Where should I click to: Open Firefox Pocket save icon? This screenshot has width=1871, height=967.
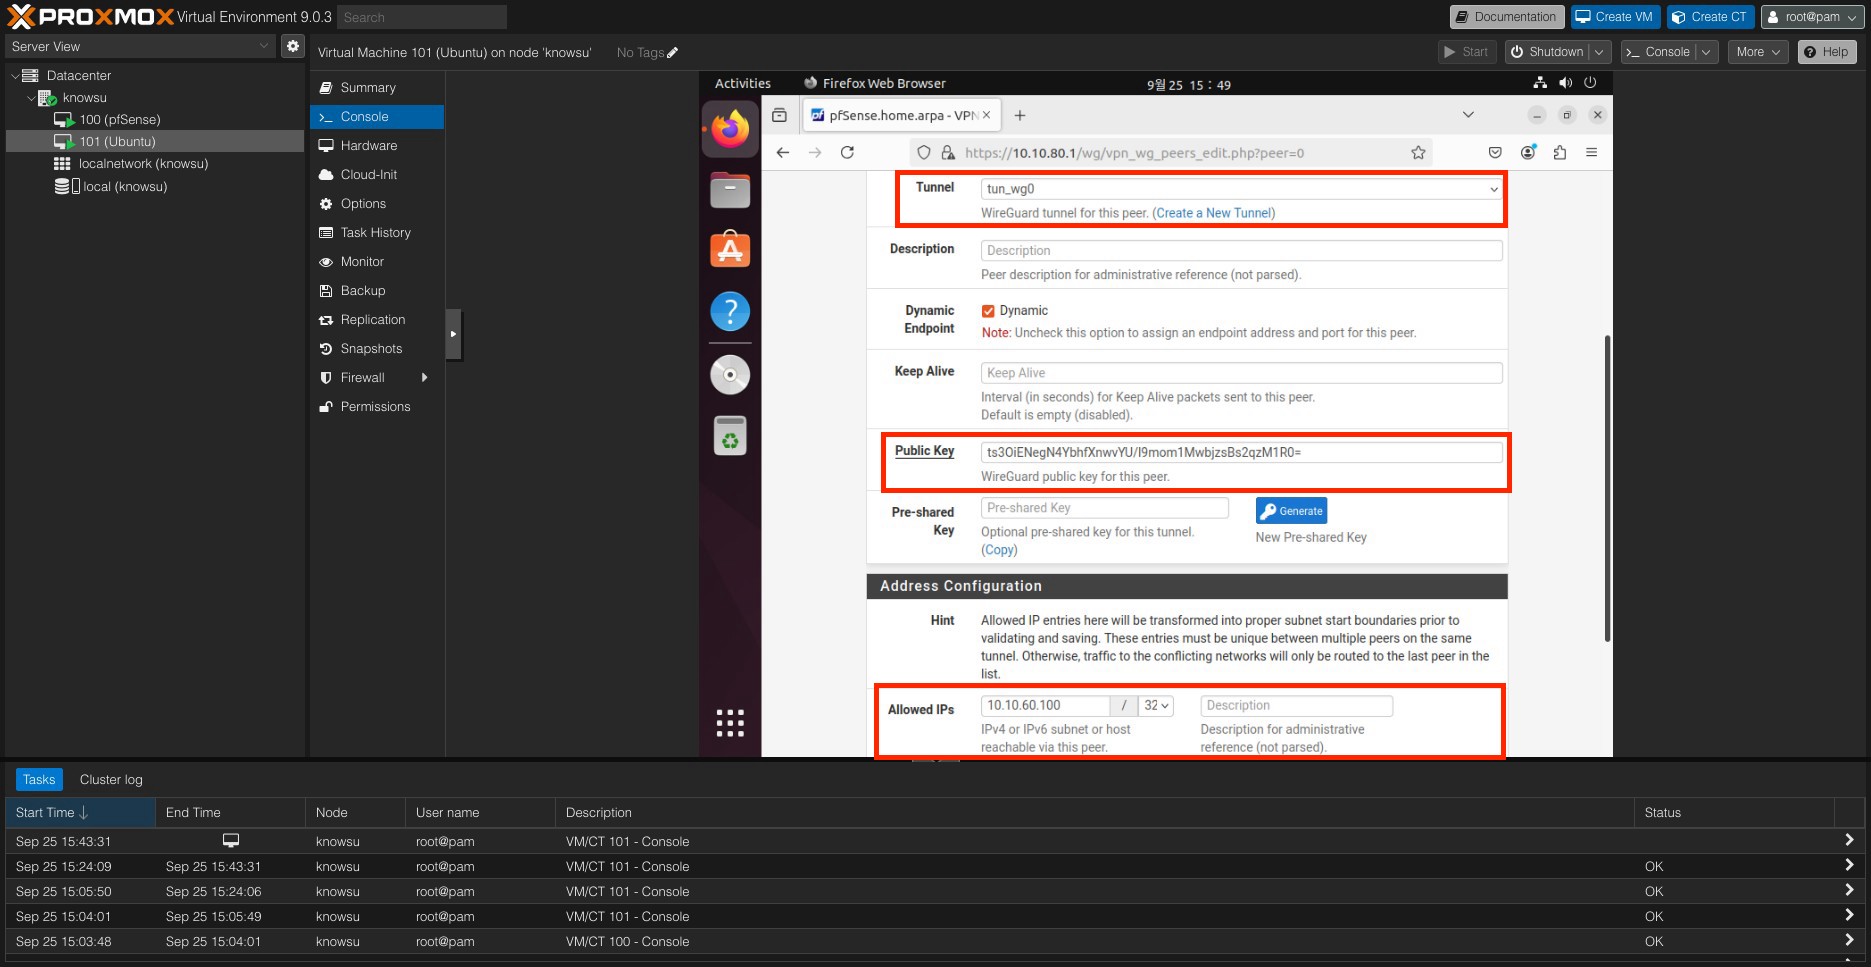[1495, 153]
